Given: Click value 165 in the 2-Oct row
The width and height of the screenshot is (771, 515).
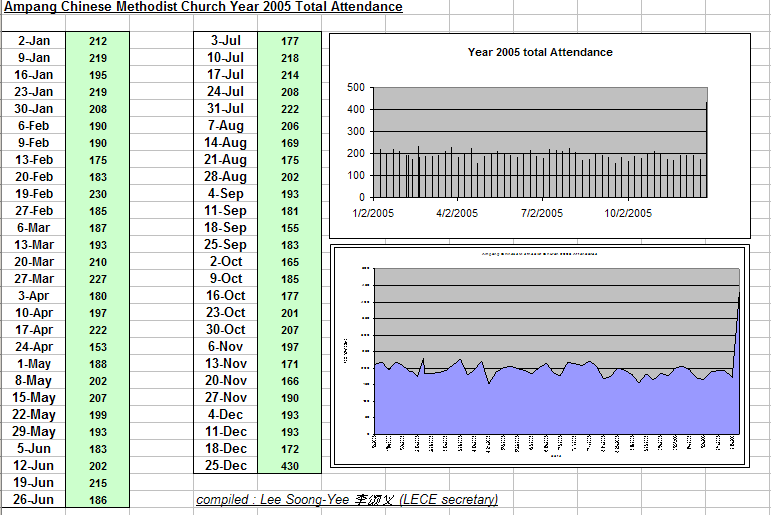Looking at the screenshot, I should click(290, 262).
